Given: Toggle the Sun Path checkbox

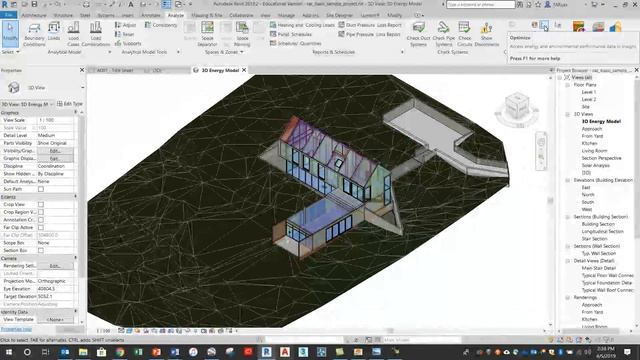Looking at the screenshot, I should (x=41, y=189).
